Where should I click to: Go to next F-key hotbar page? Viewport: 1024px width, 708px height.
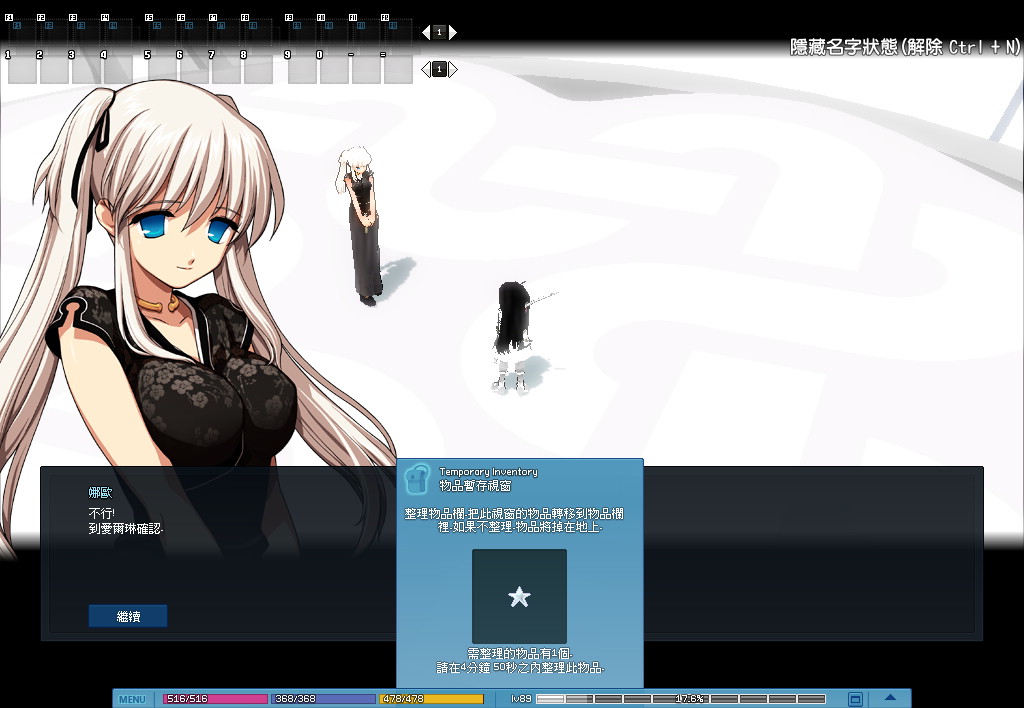point(453,32)
